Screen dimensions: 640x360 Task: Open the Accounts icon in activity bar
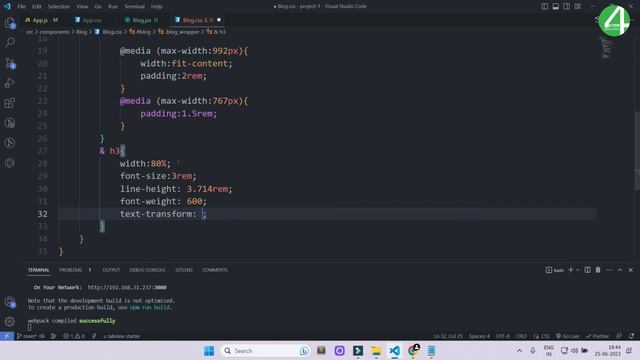point(10,302)
